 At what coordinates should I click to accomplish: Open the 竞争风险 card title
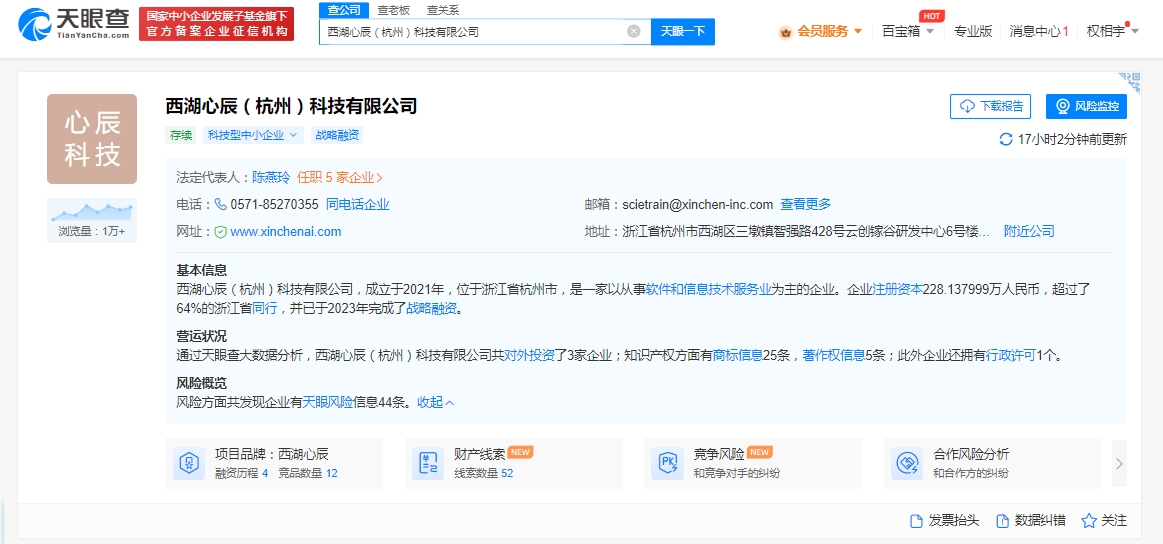[718, 454]
